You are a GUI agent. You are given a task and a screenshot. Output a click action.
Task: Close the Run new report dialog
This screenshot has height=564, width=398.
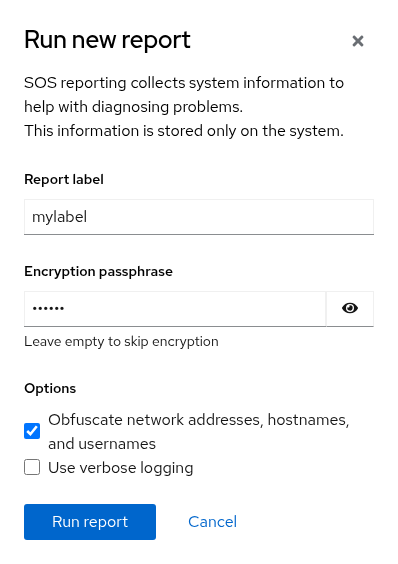(358, 41)
